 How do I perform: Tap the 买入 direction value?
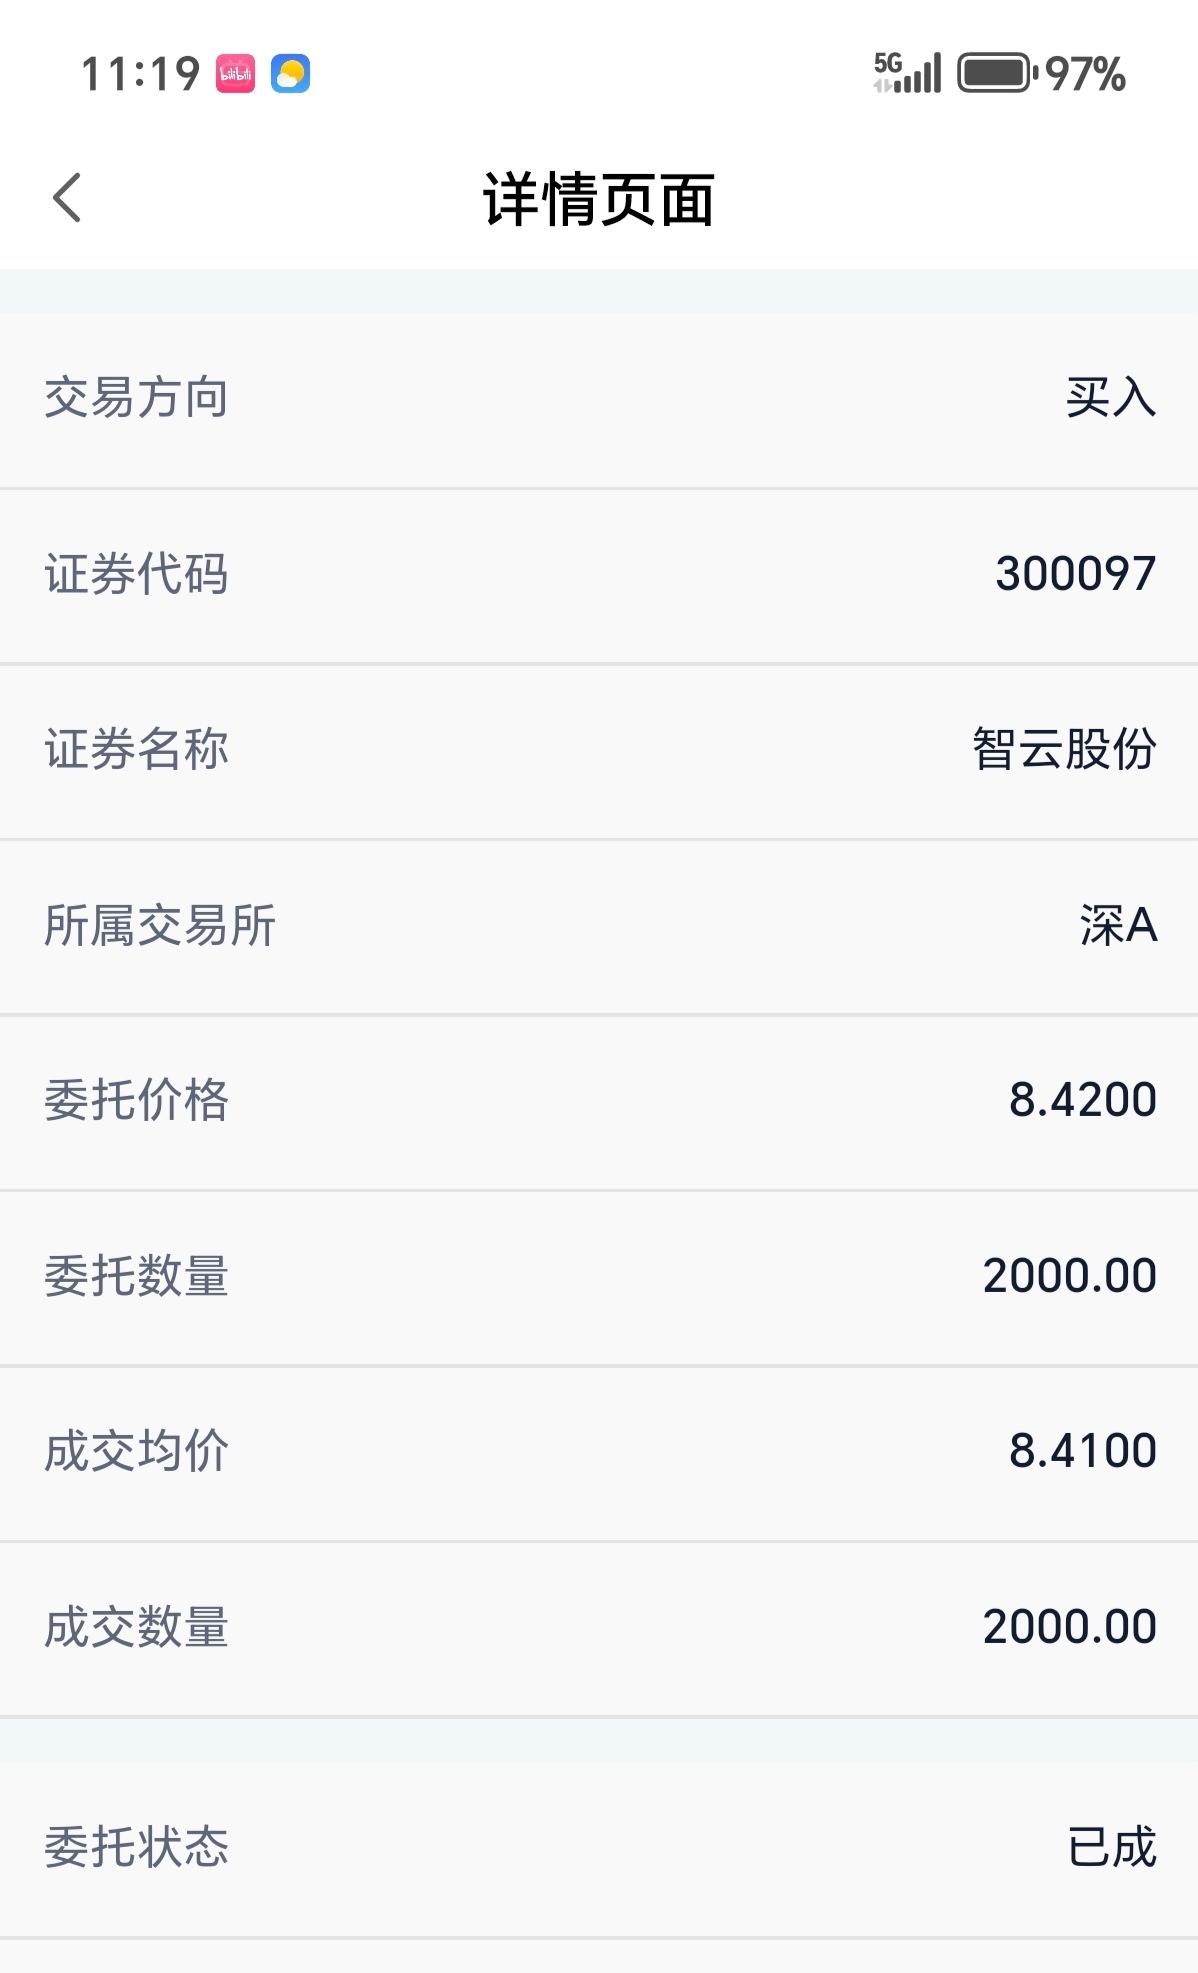1111,398
